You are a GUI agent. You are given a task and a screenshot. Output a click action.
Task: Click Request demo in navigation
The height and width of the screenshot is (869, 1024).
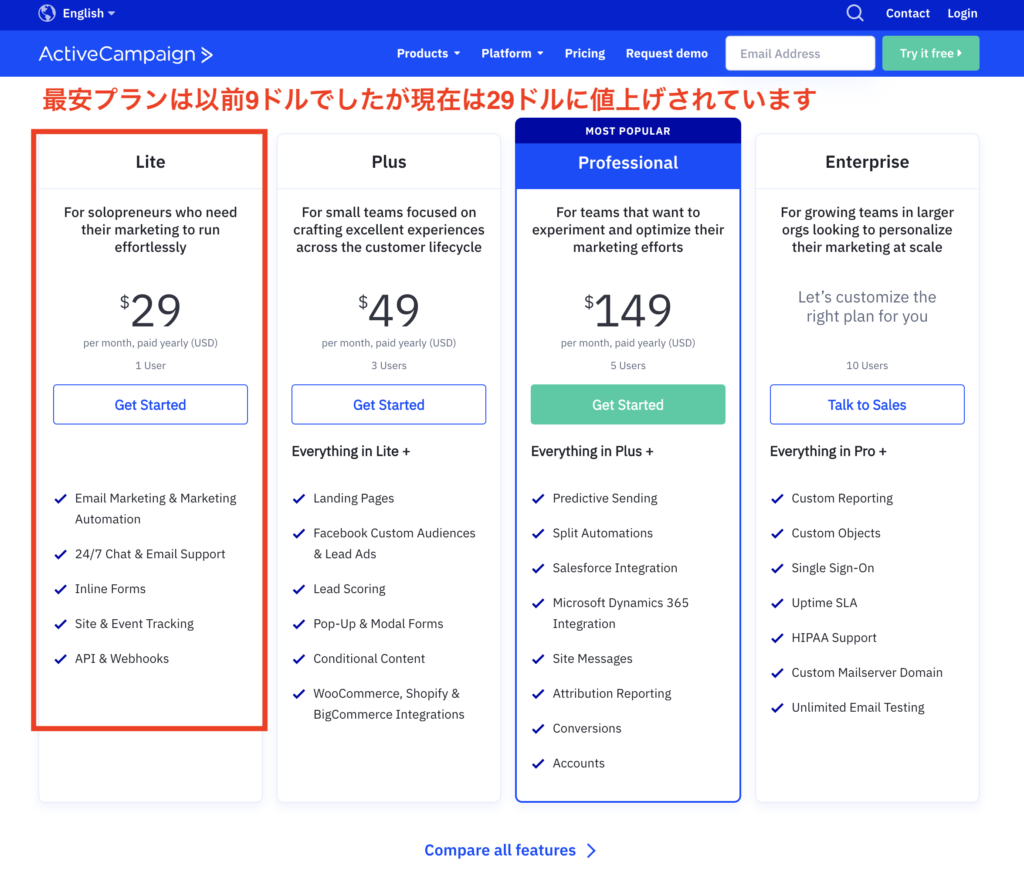667,54
